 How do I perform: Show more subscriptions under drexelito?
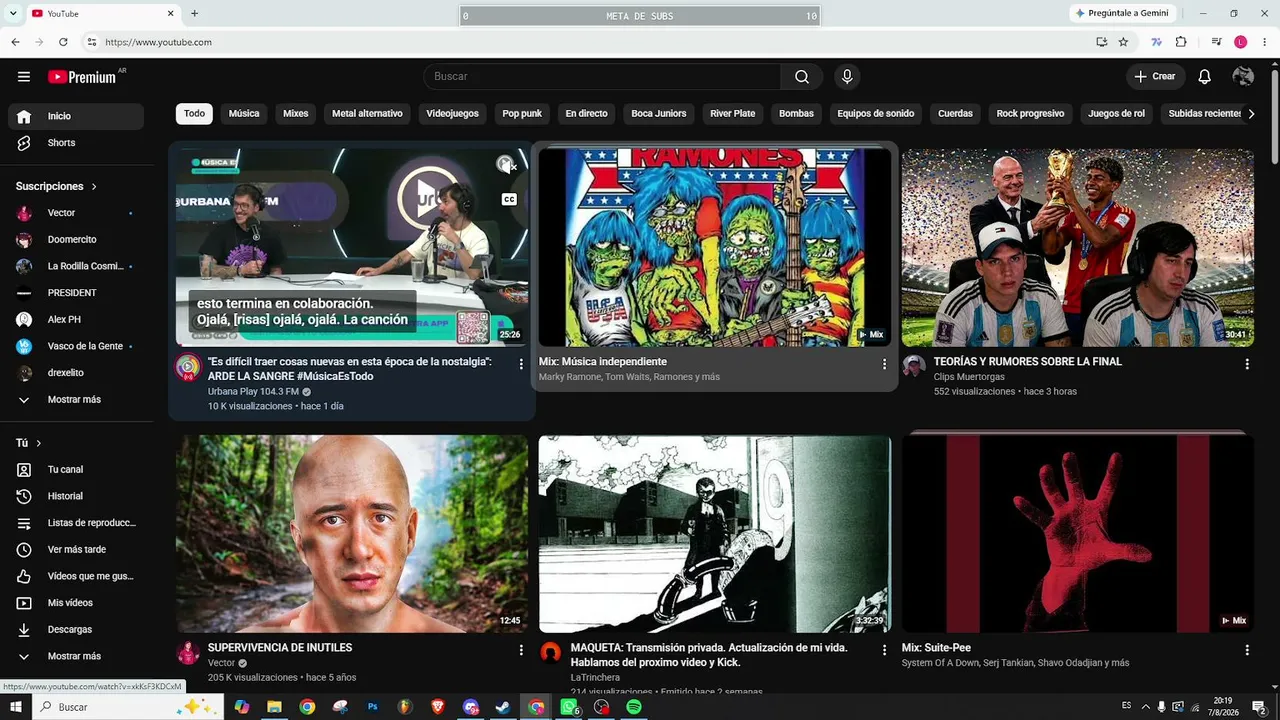coord(74,400)
